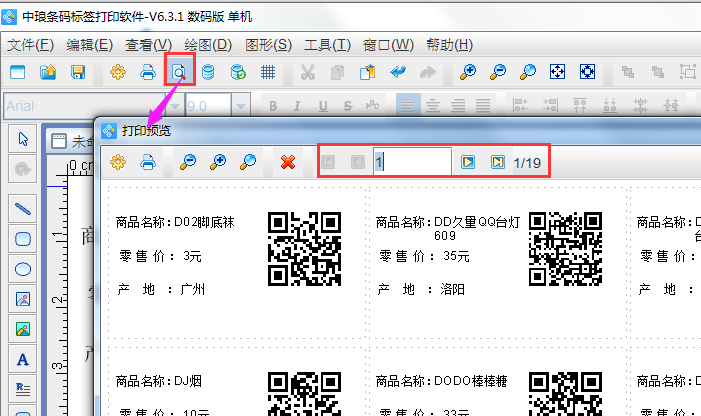
Task: Select the line drawing tool in sidebar
Action: 22,209
